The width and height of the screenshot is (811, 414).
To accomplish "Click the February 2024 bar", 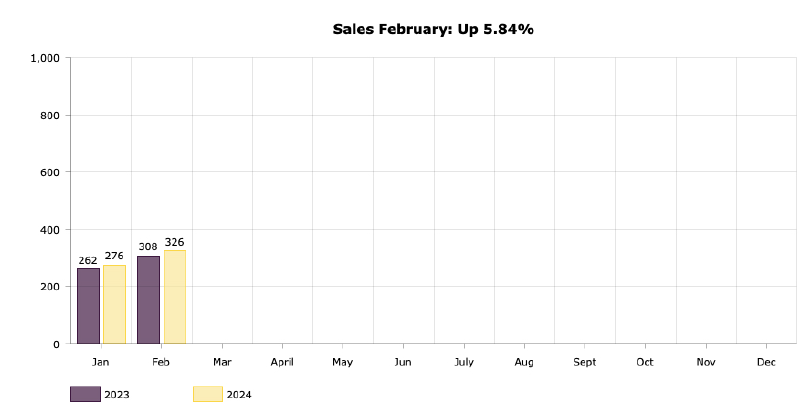I will click(x=175, y=297).
